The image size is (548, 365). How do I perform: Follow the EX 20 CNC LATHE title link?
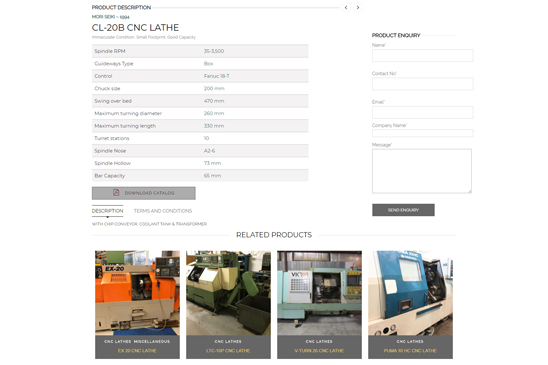tap(137, 351)
